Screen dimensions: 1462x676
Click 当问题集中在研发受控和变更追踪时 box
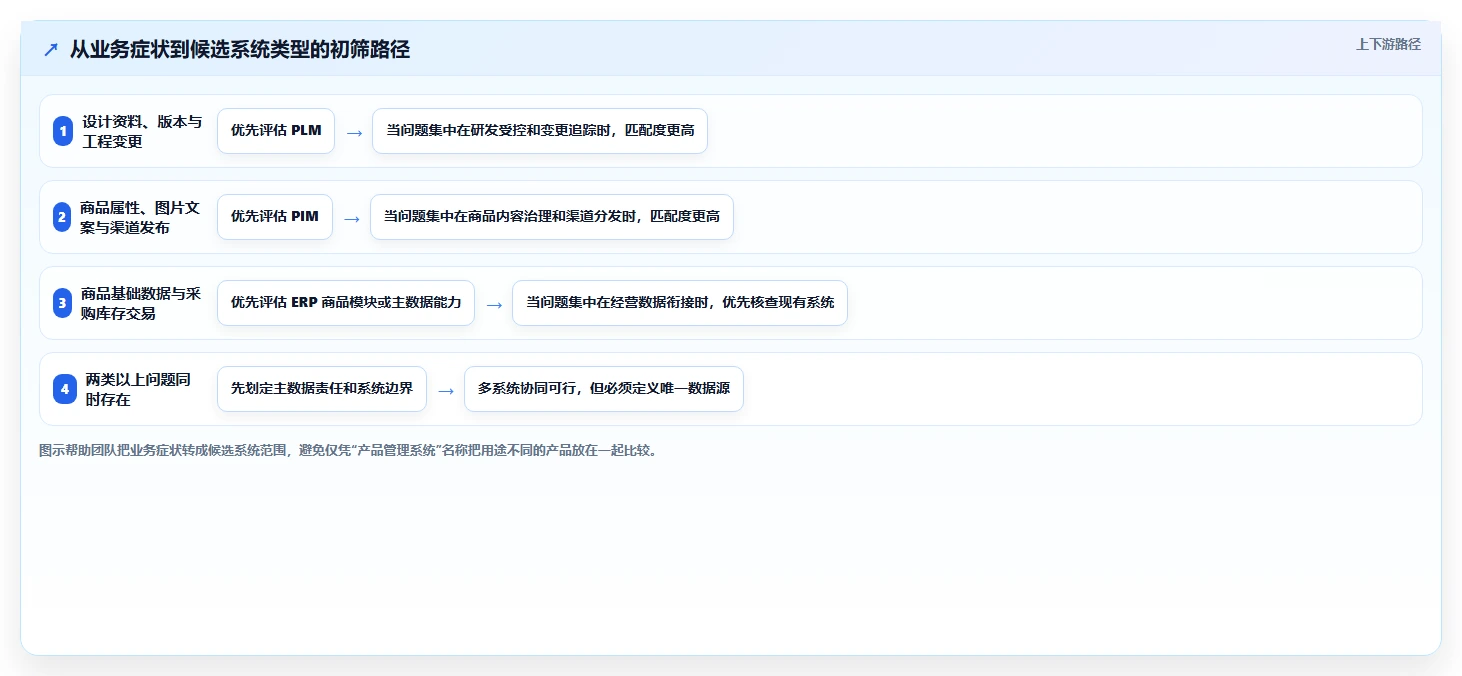click(x=540, y=131)
